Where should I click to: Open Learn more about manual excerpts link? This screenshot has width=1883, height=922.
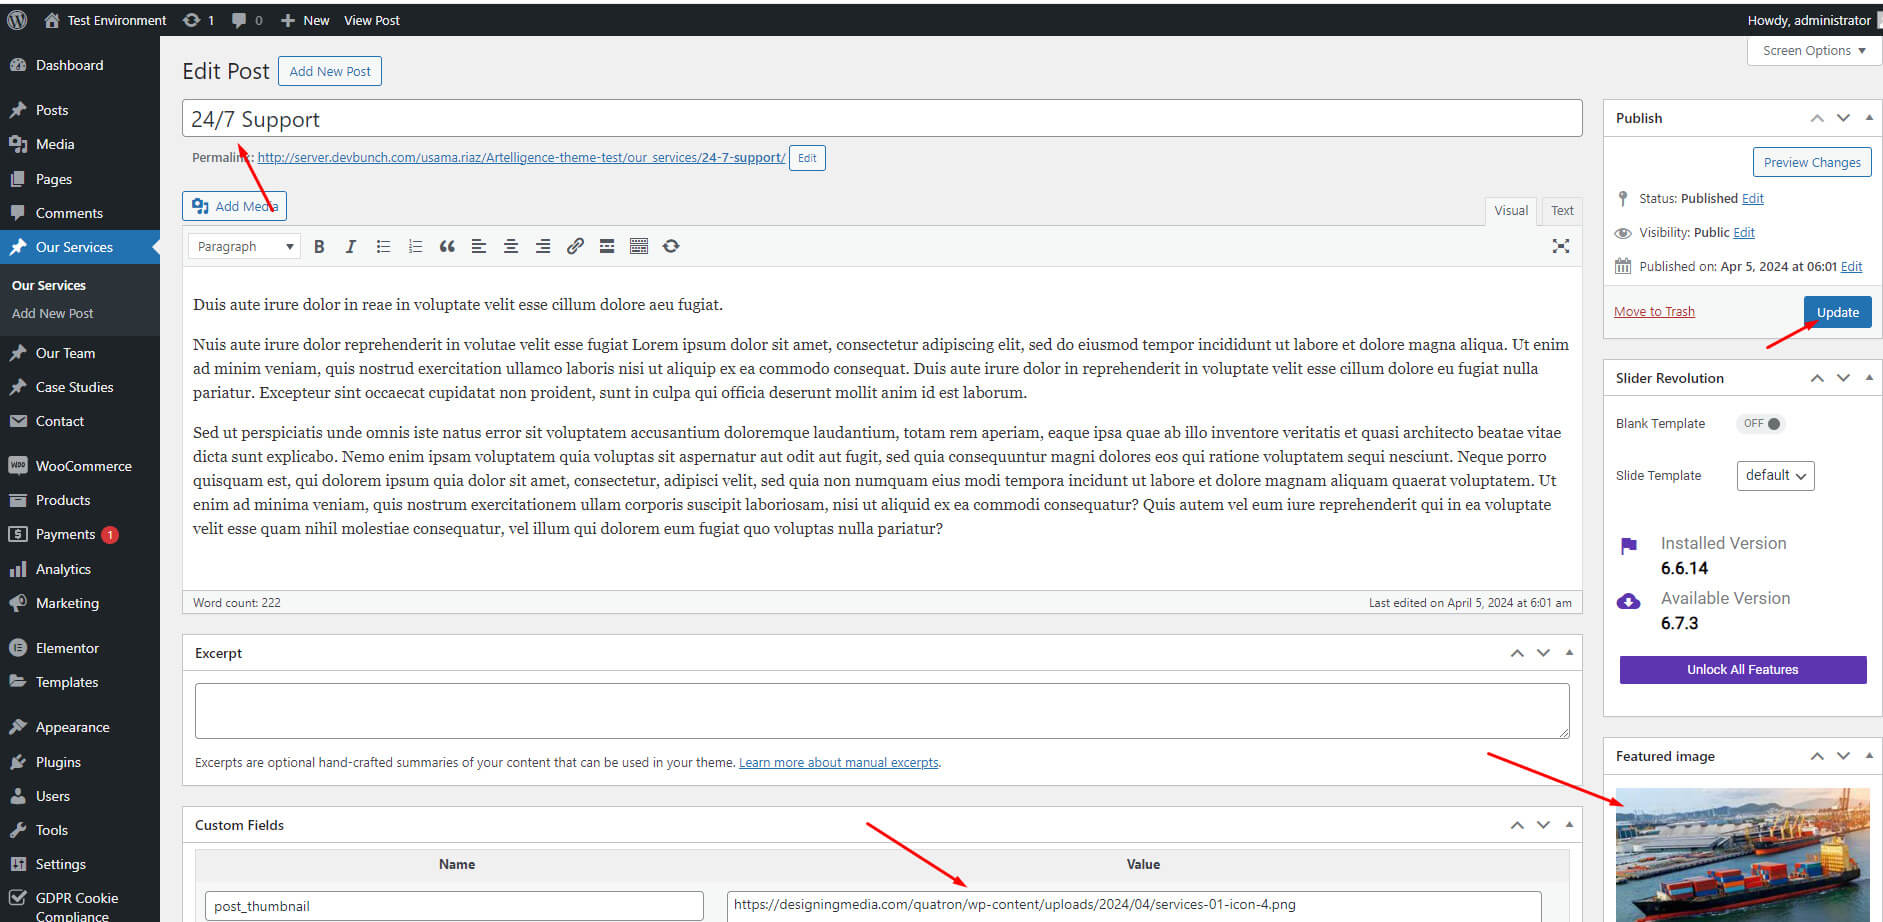pyautogui.click(x=839, y=763)
